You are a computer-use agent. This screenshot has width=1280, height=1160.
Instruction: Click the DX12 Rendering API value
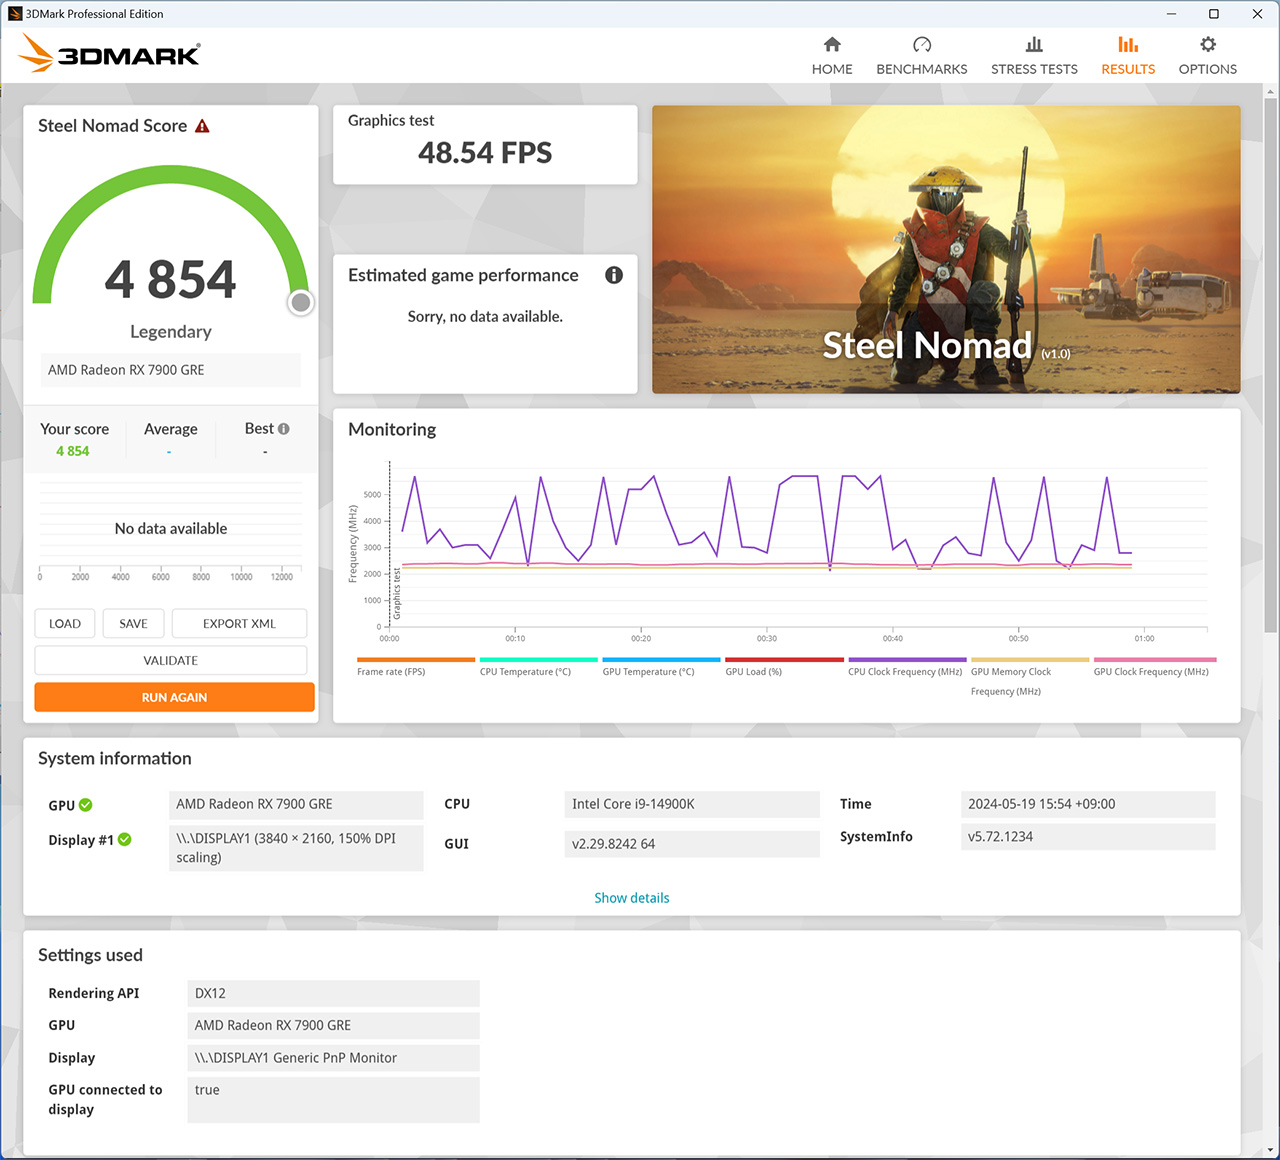point(333,993)
